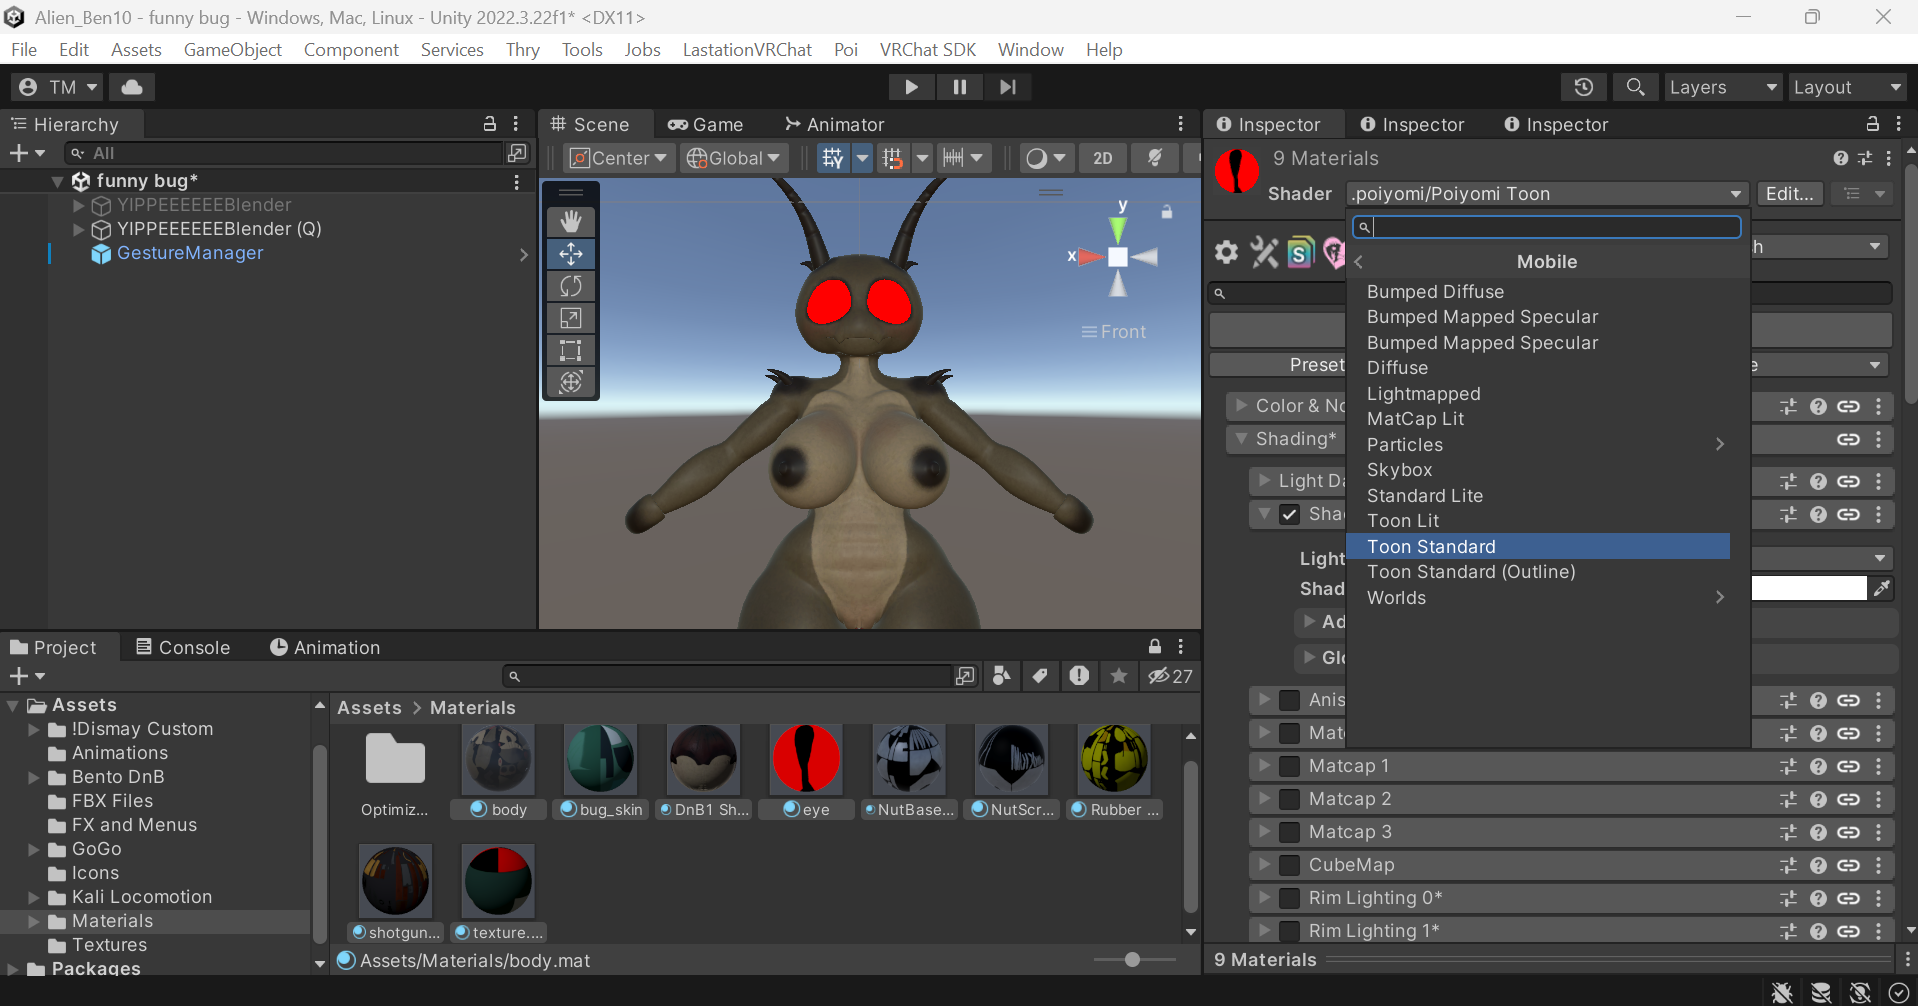The width and height of the screenshot is (1918, 1006).
Task: Enable the Matcap 3 checkbox
Action: click(1290, 832)
